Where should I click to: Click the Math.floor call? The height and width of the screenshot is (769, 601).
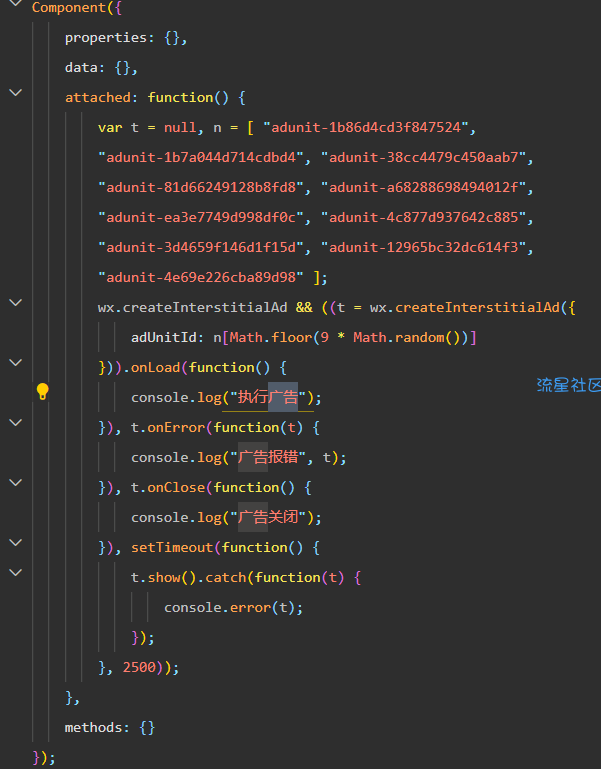pos(270,337)
